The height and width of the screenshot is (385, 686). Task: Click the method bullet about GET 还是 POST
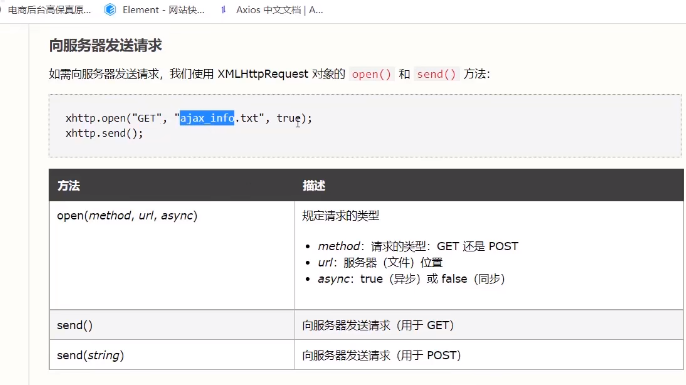coord(418,246)
